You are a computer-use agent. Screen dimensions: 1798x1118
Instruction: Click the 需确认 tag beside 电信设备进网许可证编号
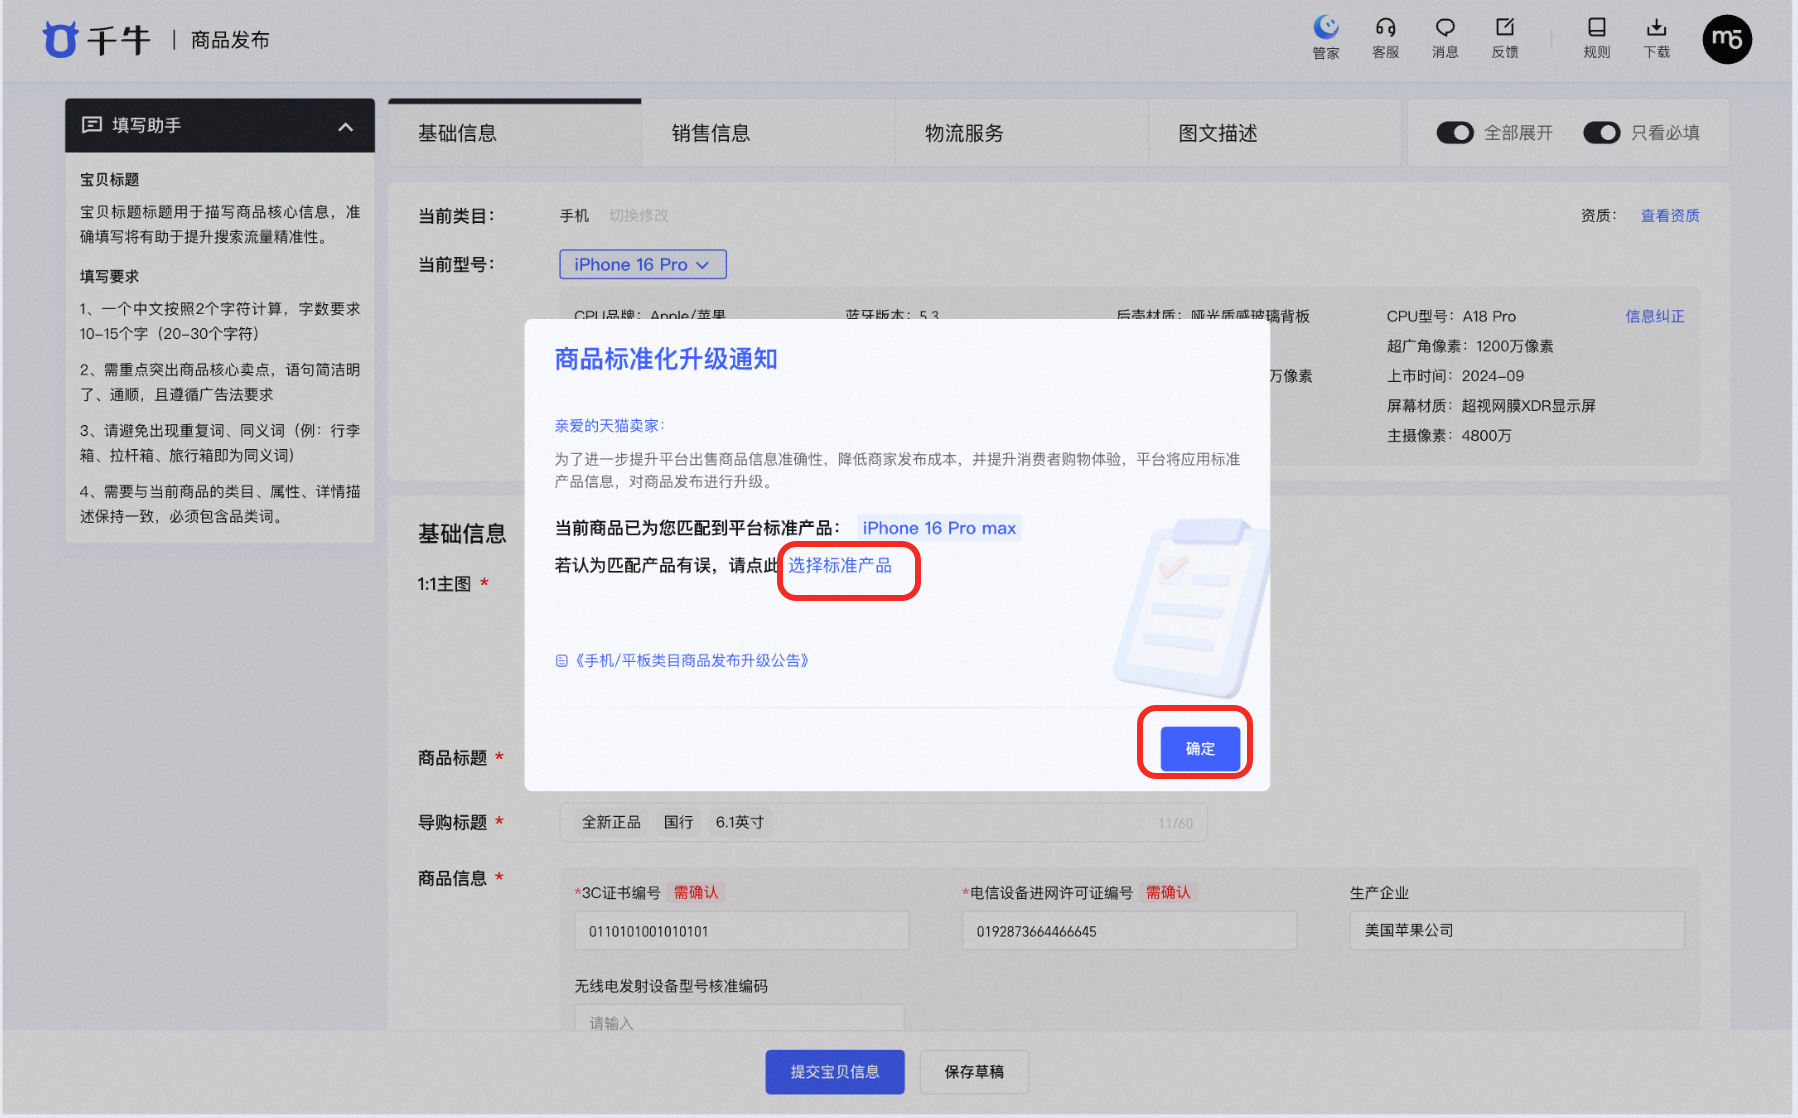tap(1168, 893)
